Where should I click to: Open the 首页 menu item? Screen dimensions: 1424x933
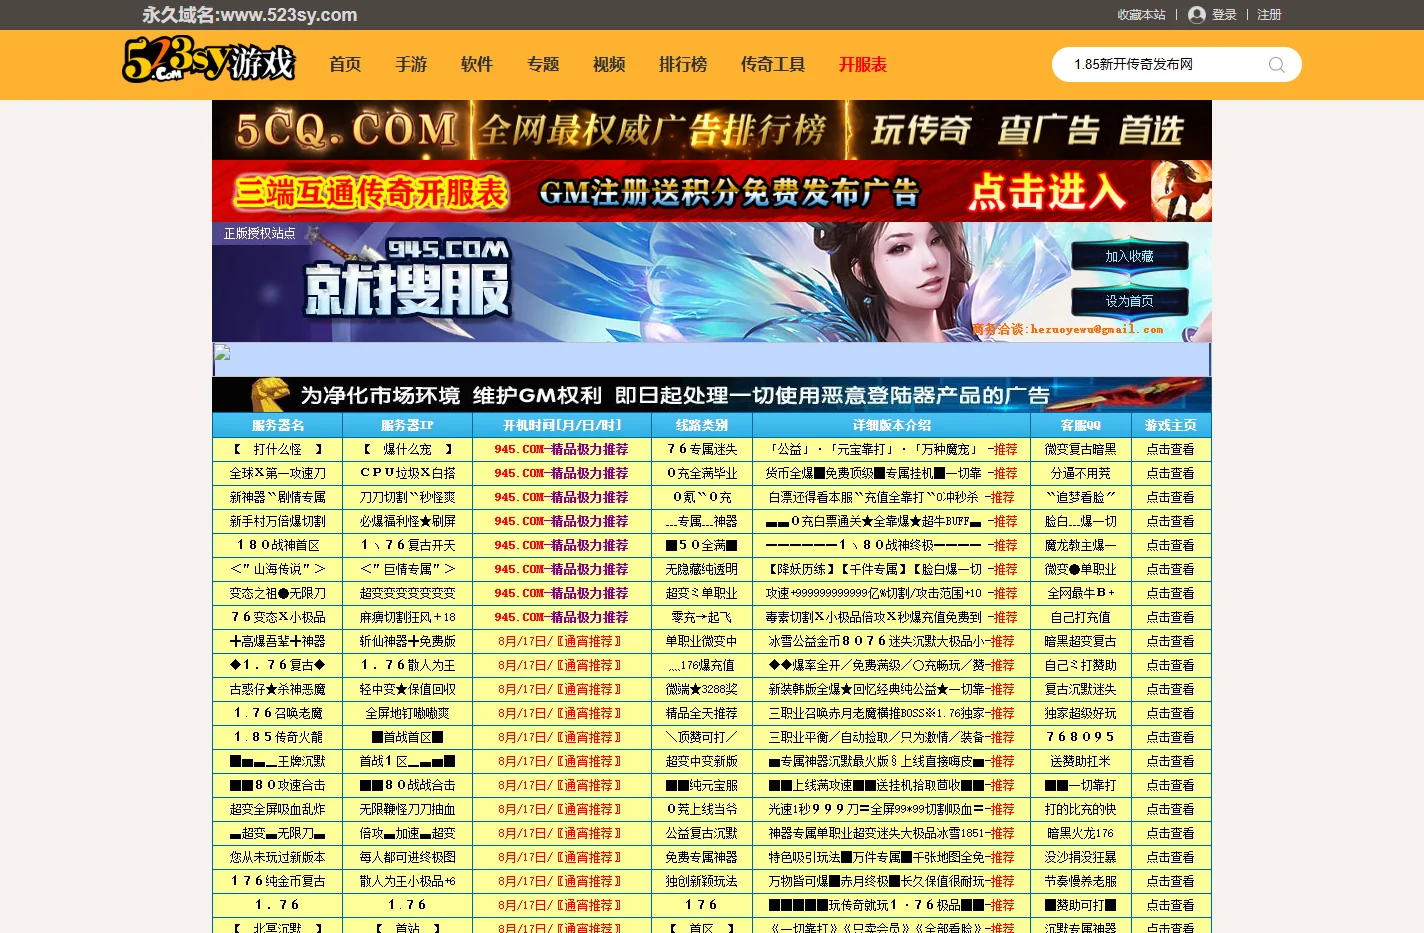[345, 65]
